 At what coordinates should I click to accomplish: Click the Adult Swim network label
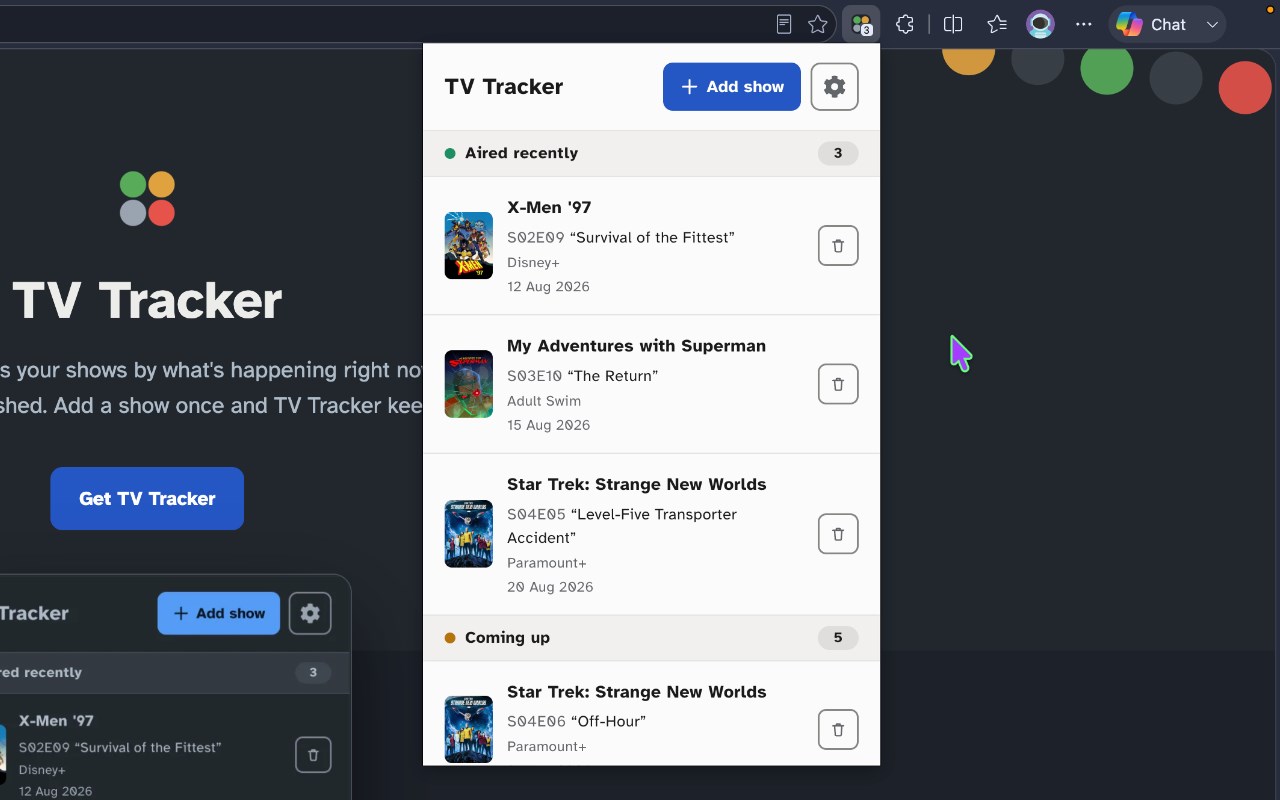coord(544,401)
